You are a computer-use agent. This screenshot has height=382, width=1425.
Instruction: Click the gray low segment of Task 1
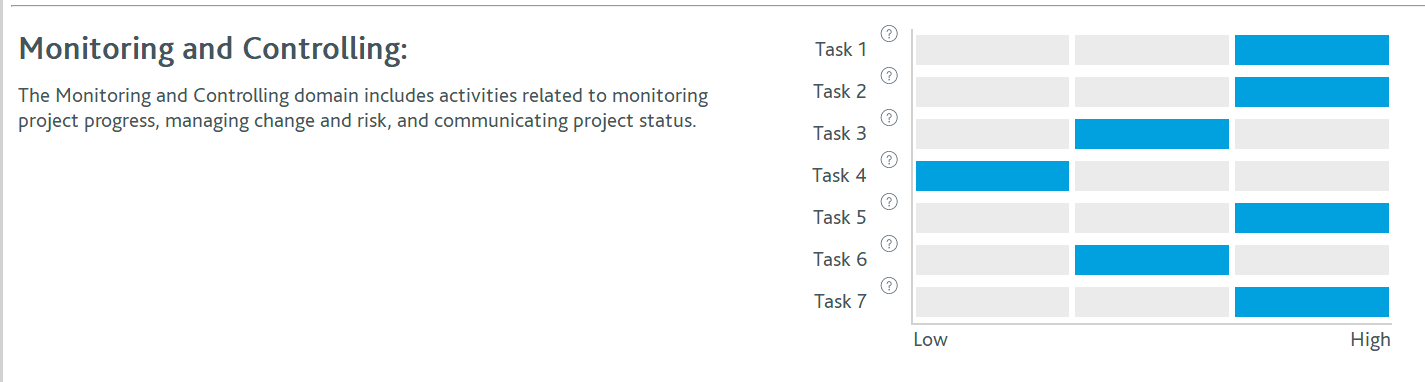coord(992,50)
